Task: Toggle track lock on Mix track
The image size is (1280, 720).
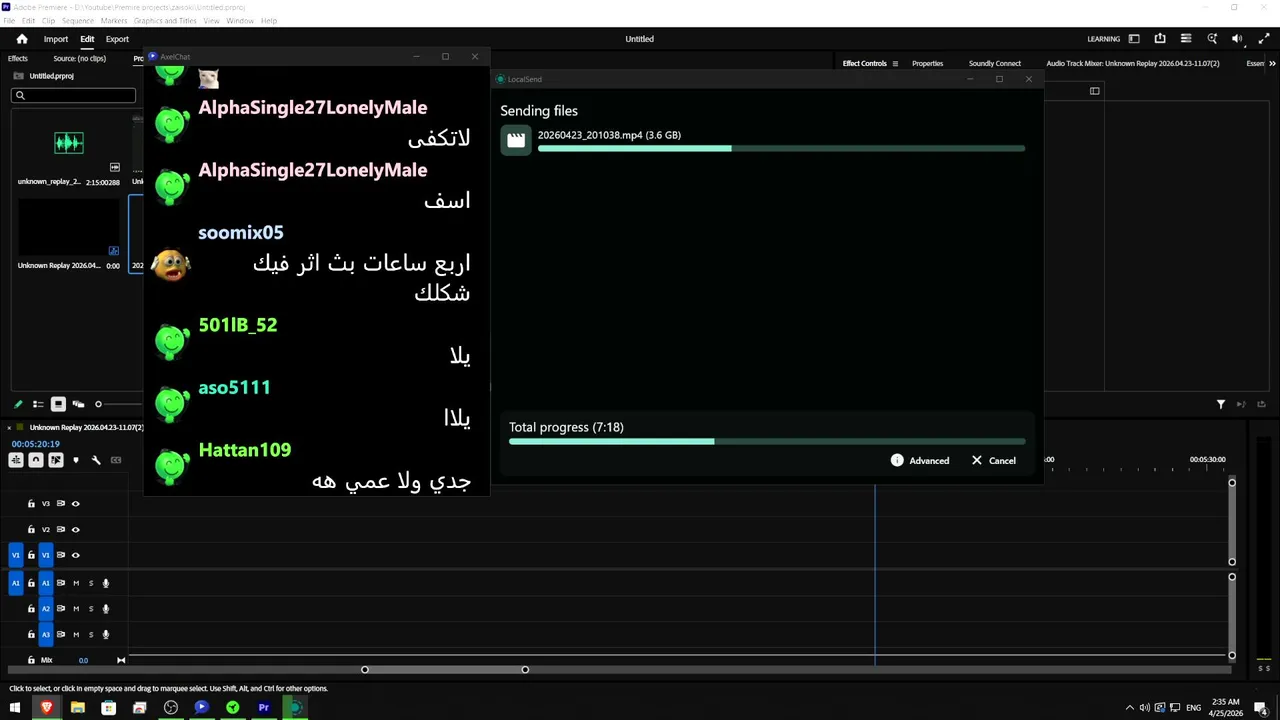Action: (x=31, y=660)
